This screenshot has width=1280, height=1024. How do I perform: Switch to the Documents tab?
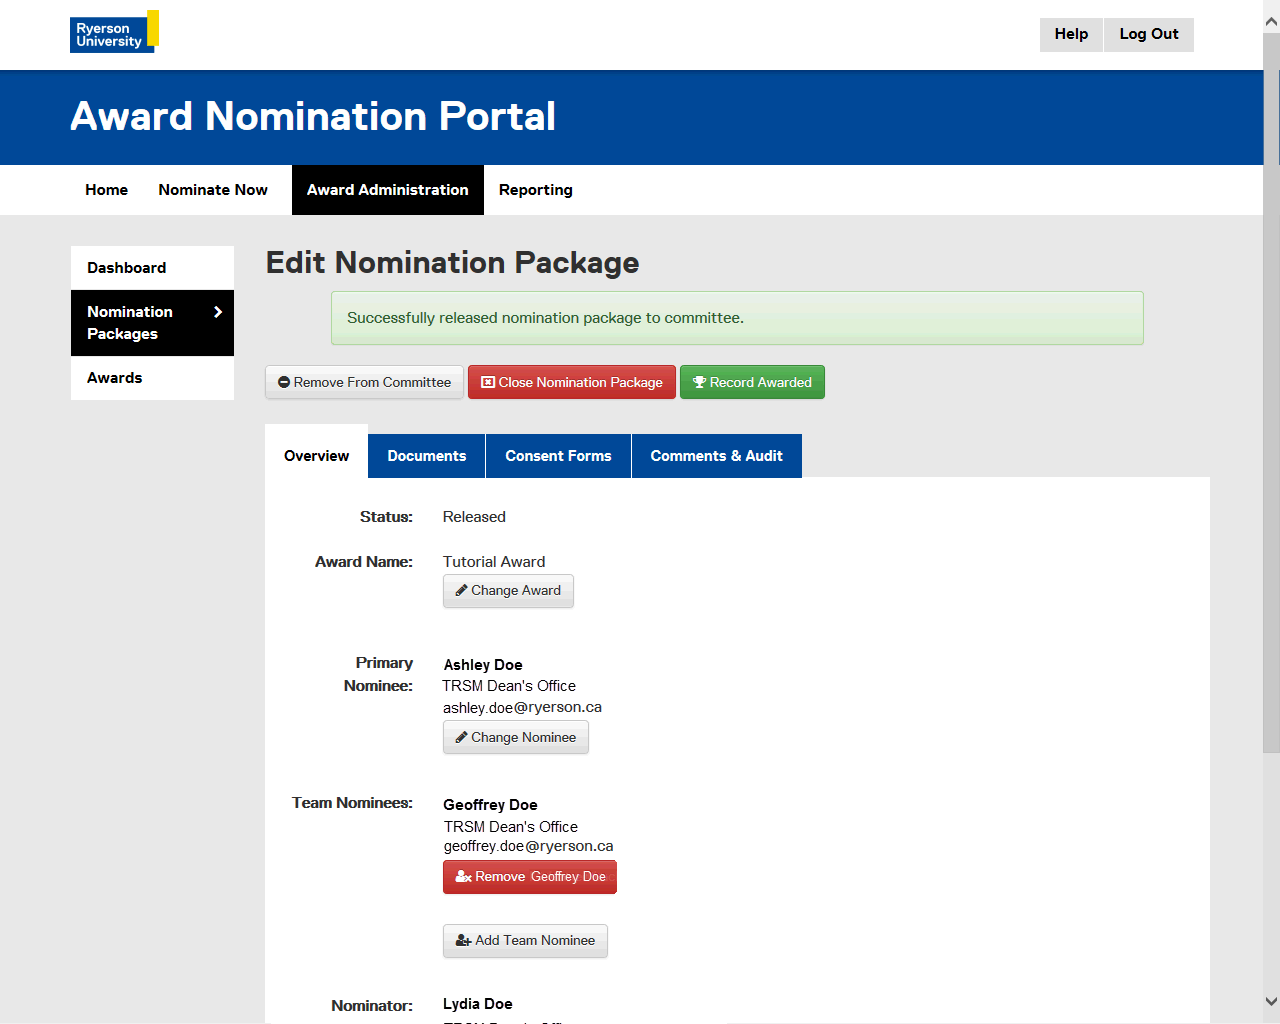426,456
